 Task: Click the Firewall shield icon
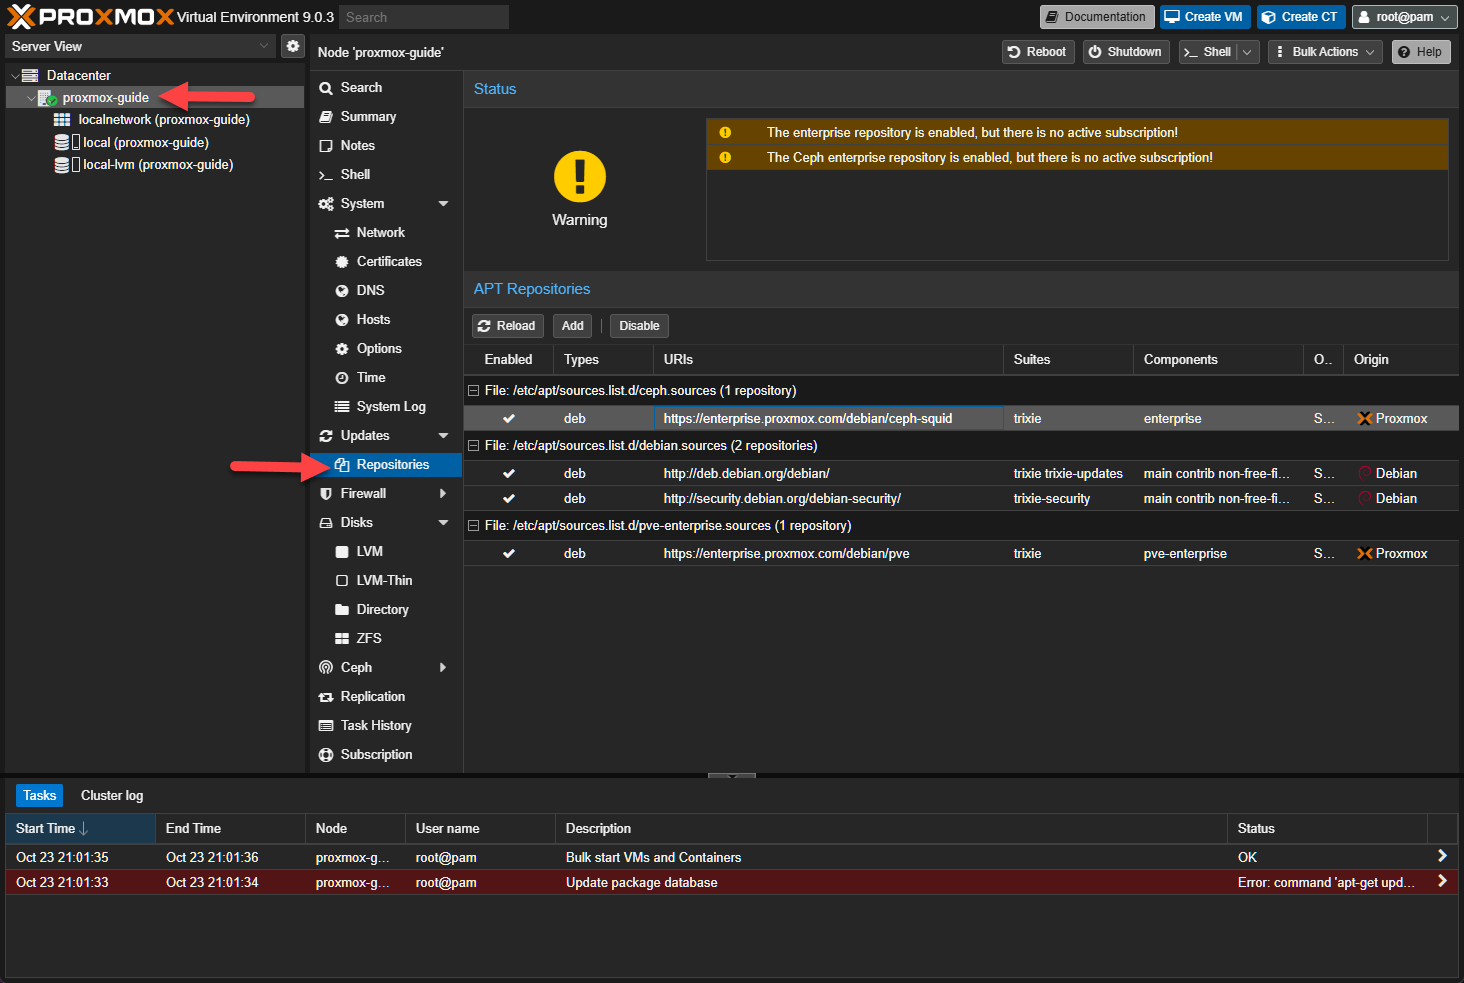(x=326, y=494)
